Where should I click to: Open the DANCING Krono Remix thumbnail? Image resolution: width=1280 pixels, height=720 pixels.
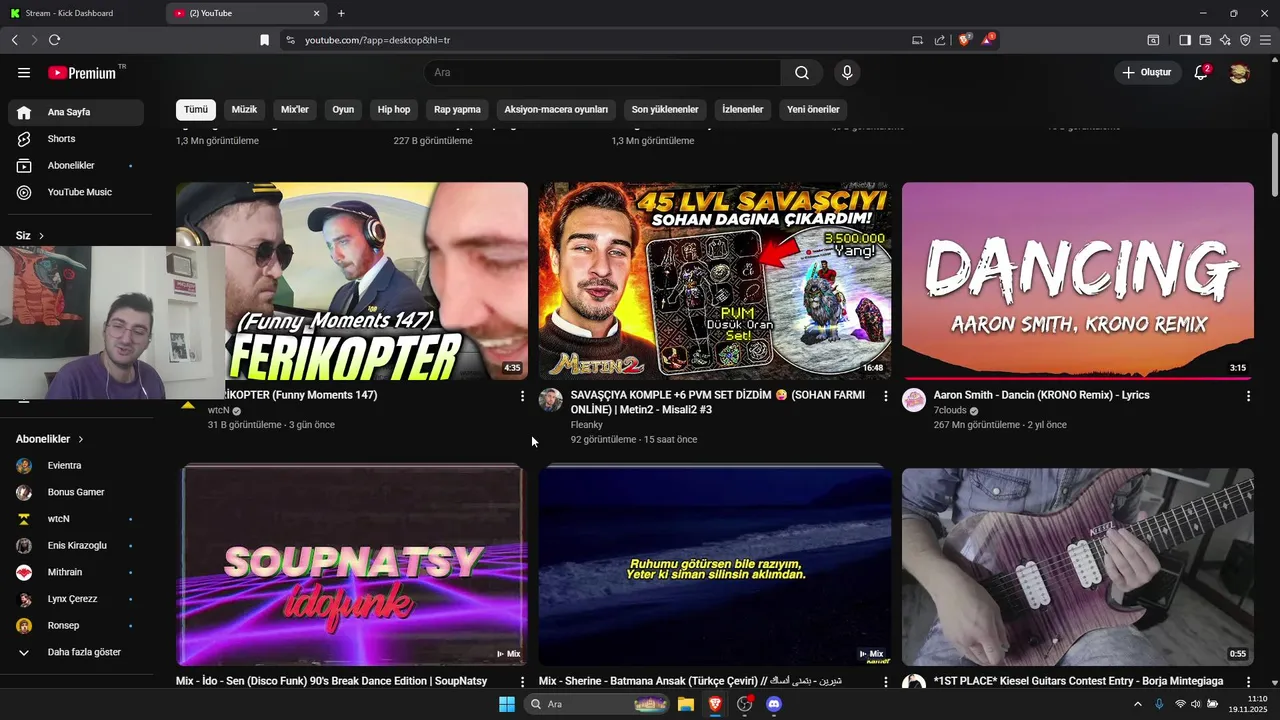(1078, 281)
